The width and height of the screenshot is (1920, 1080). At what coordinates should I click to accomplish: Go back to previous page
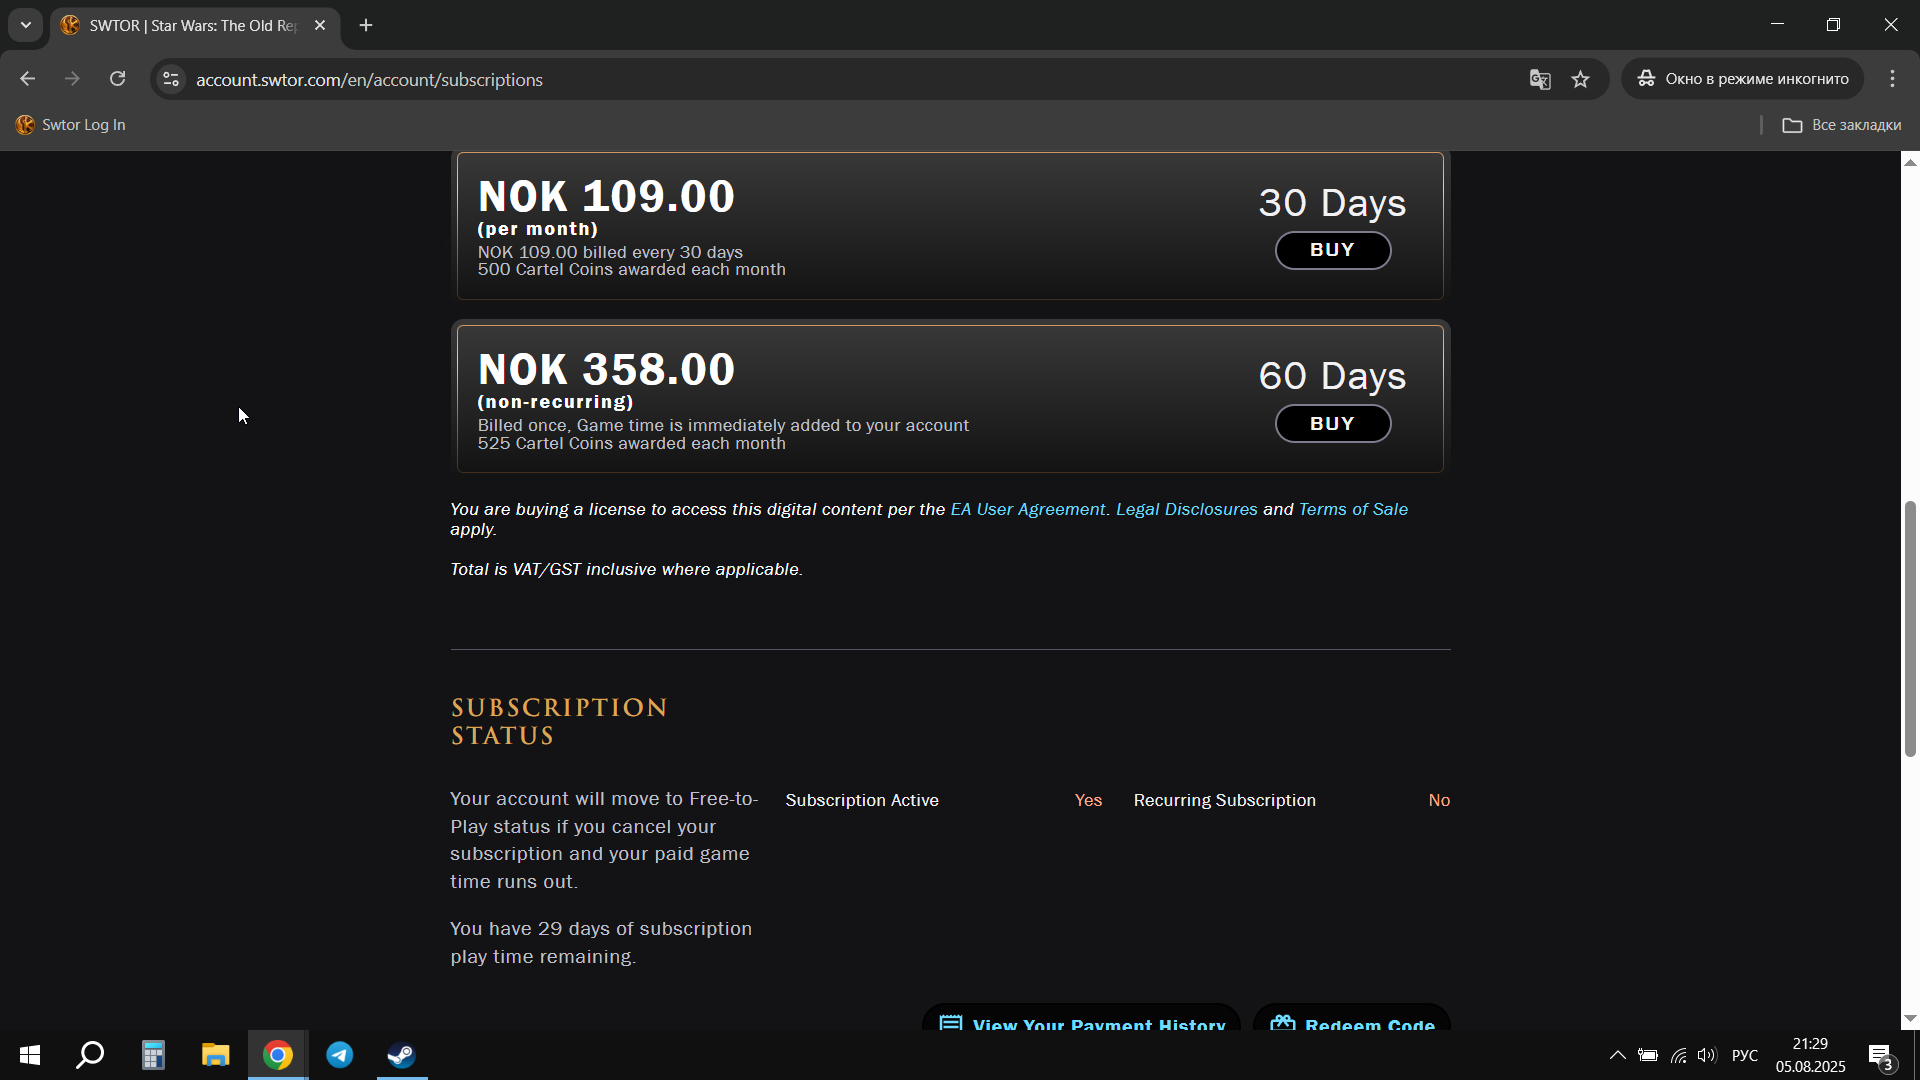pyautogui.click(x=28, y=79)
